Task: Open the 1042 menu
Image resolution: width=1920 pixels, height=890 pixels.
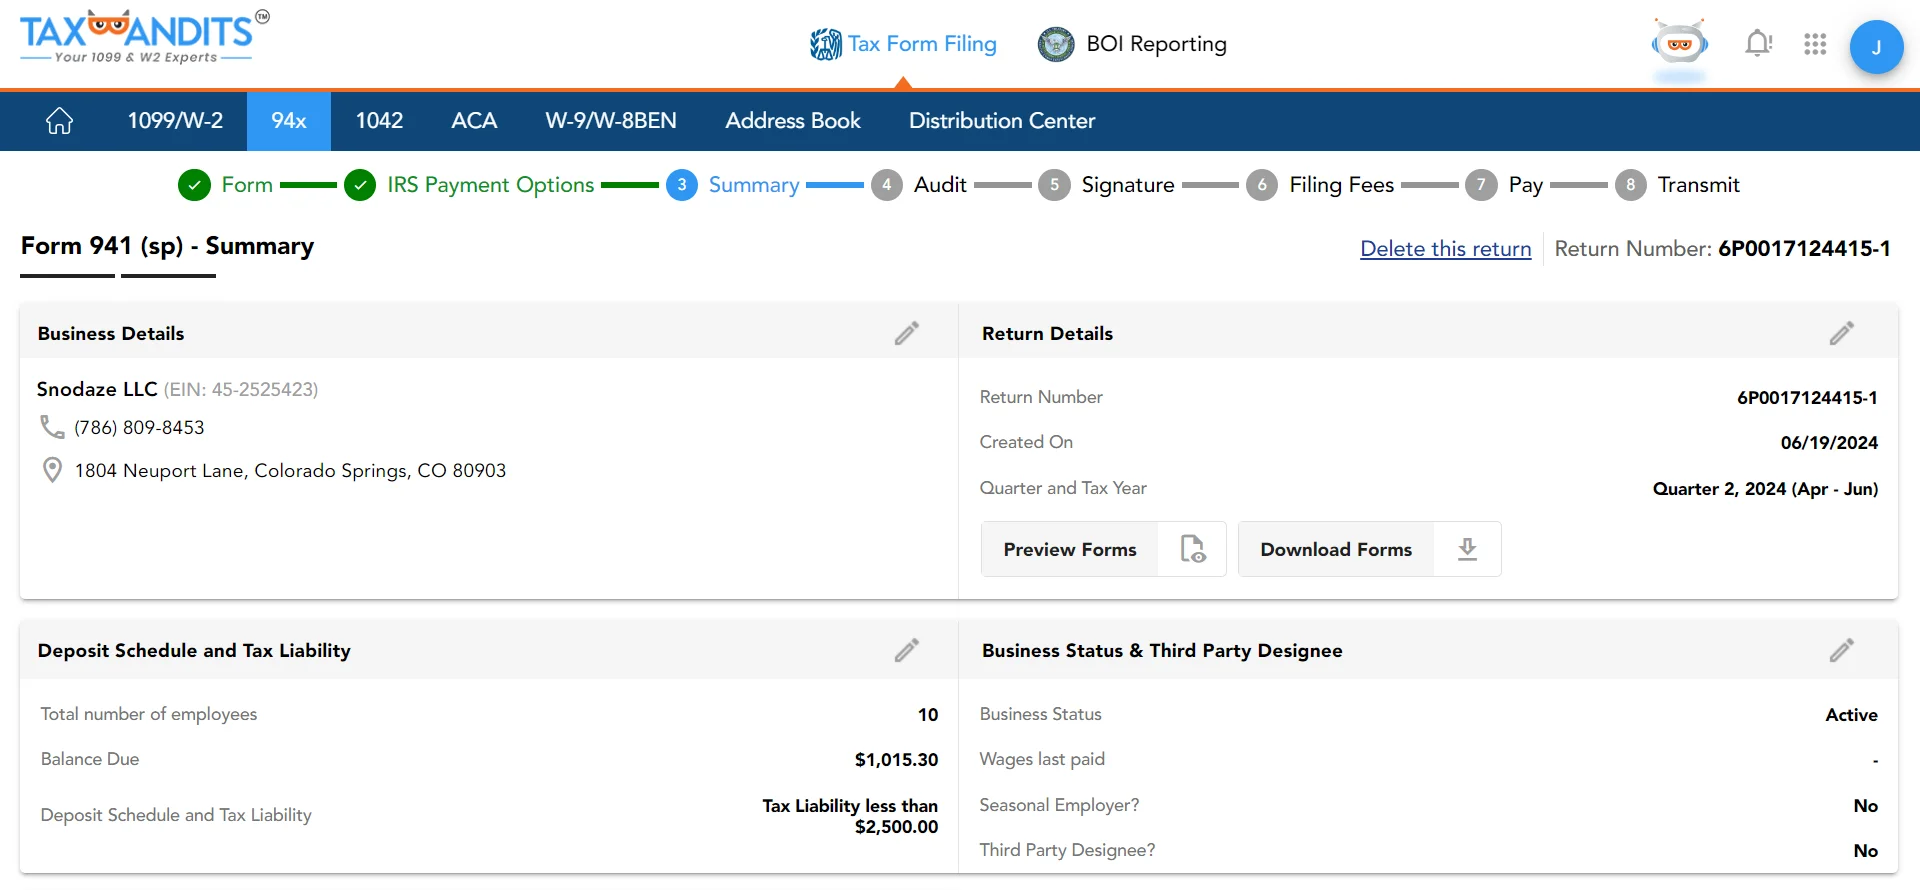Action: pyautogui.click(x=379, y=121)
